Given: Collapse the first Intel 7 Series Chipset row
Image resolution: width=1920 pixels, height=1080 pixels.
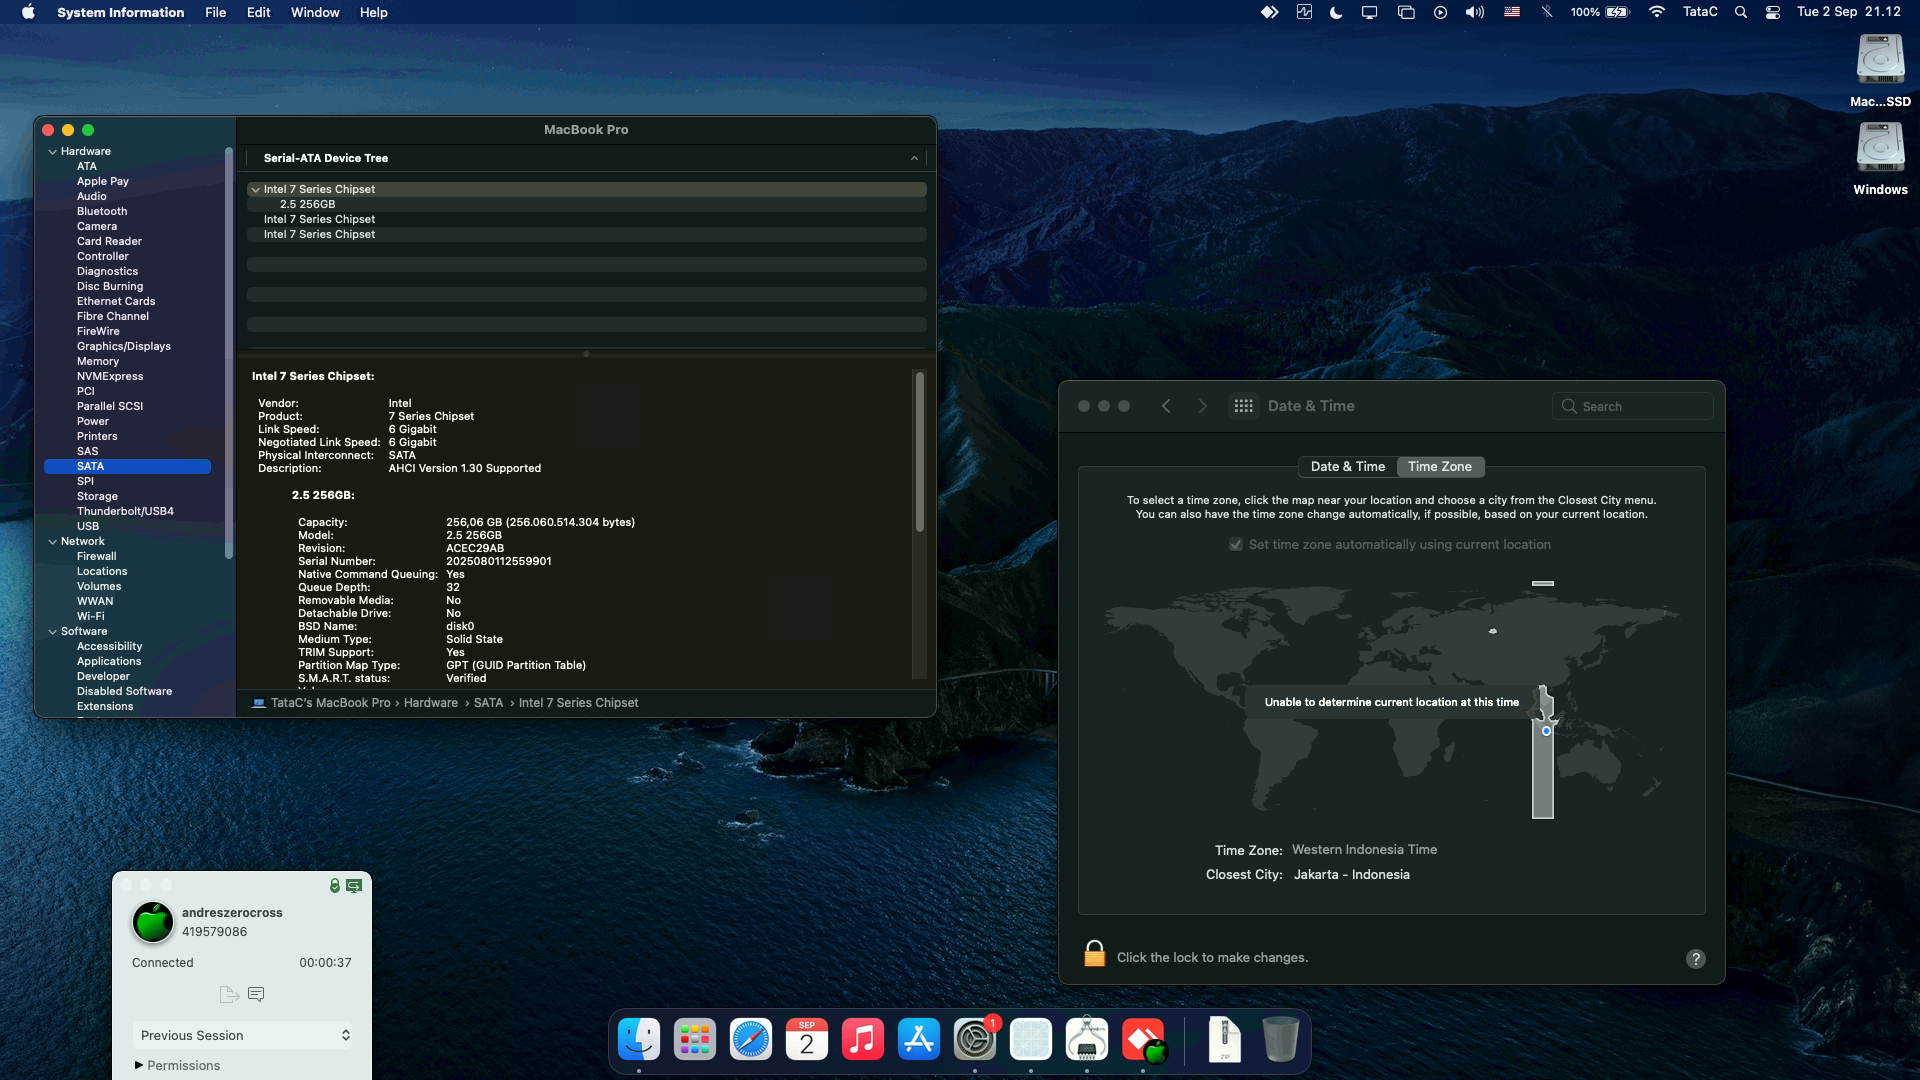Looking at the screenshot, I should point(256,189).
